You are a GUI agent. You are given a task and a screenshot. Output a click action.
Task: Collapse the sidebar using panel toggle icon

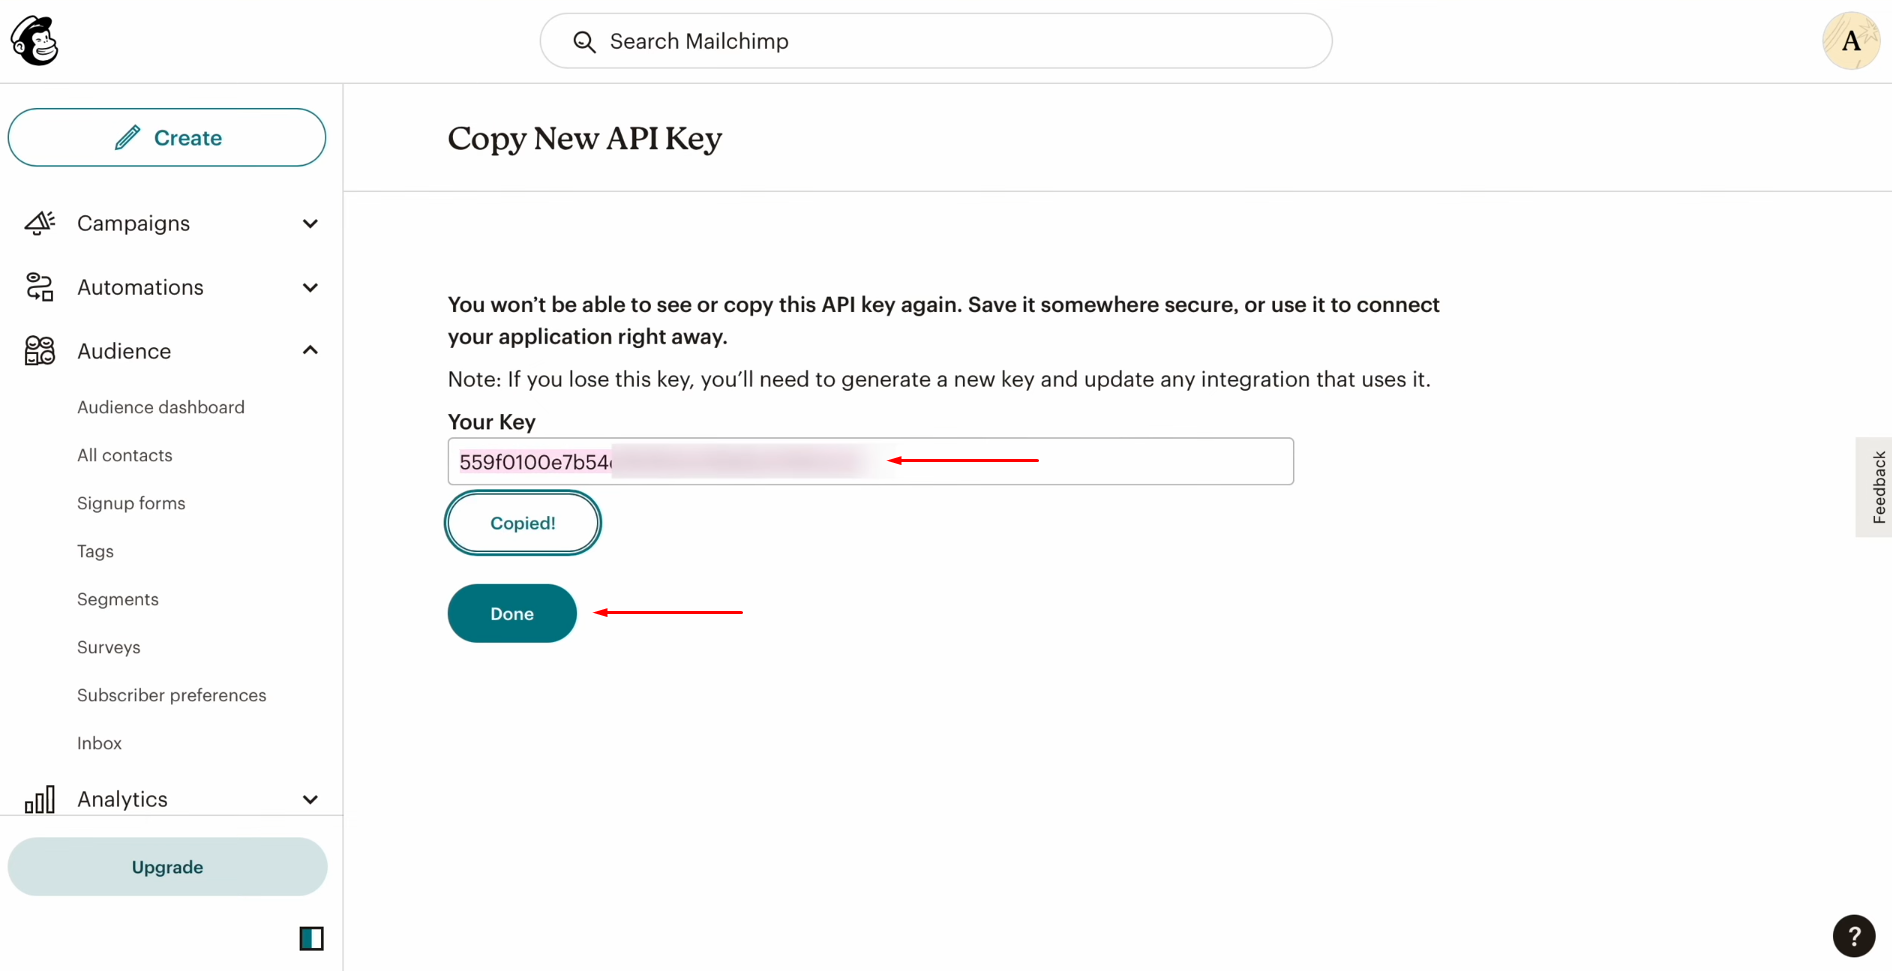(311, 938)
